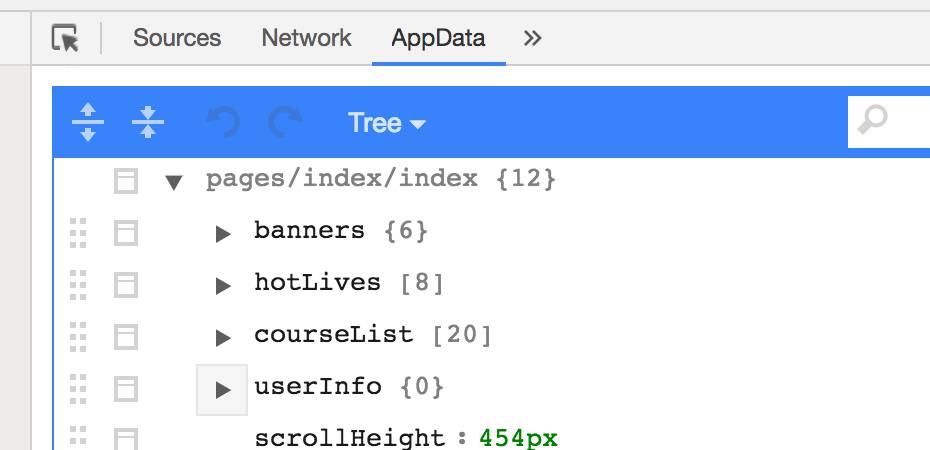This screenshot has height=450, width=930.
Task: Activate the inspect element picker icon
Action: click(x=65, y=38)
